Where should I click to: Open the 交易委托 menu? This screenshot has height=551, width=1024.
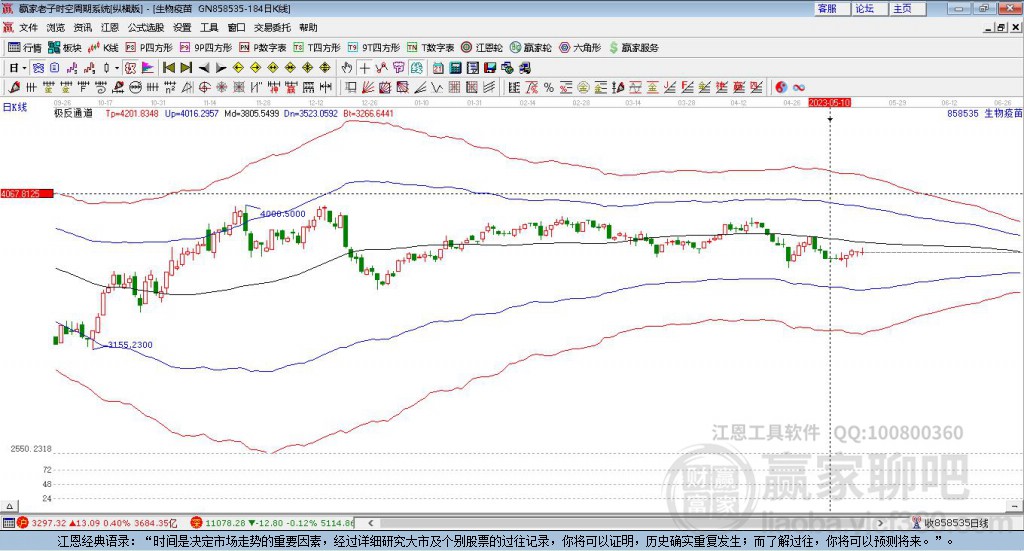click(x=272, y=27)
